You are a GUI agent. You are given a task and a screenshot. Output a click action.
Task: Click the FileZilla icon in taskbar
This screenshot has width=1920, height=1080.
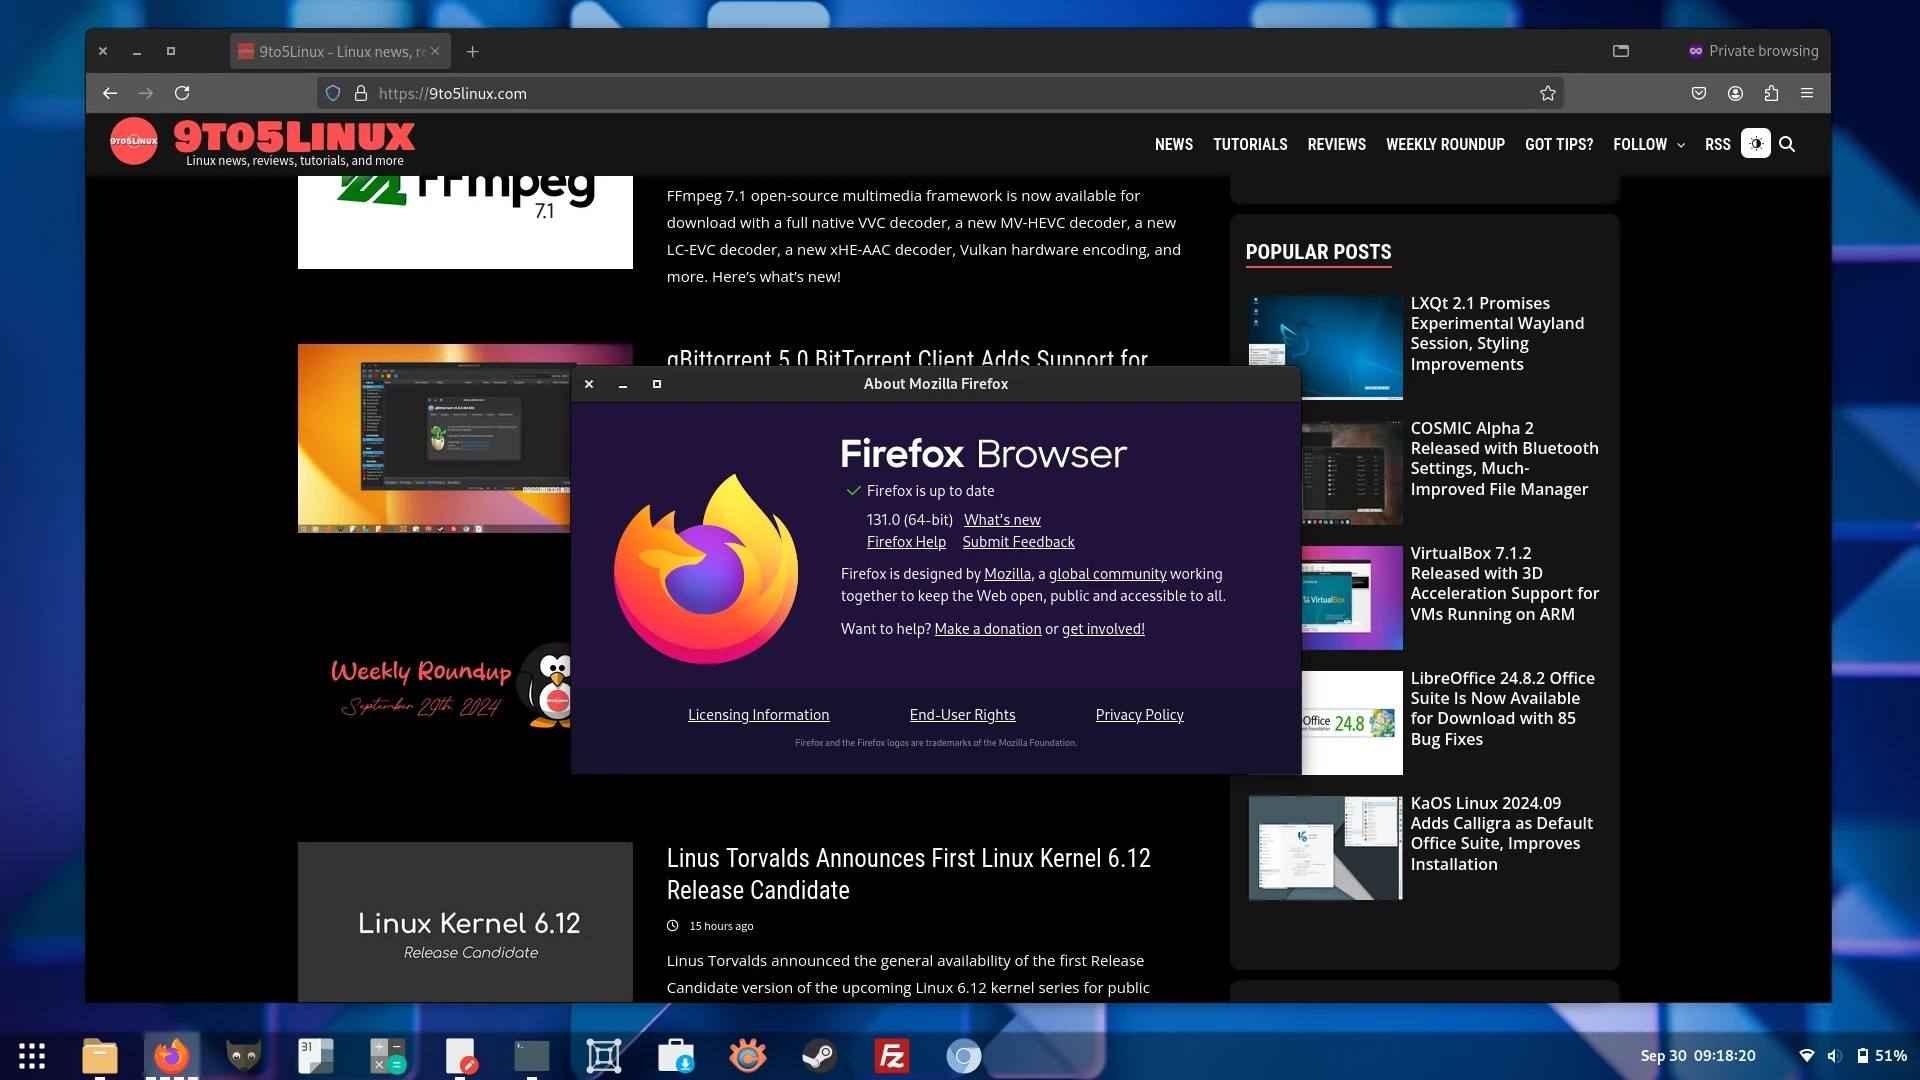[893, 1056]
